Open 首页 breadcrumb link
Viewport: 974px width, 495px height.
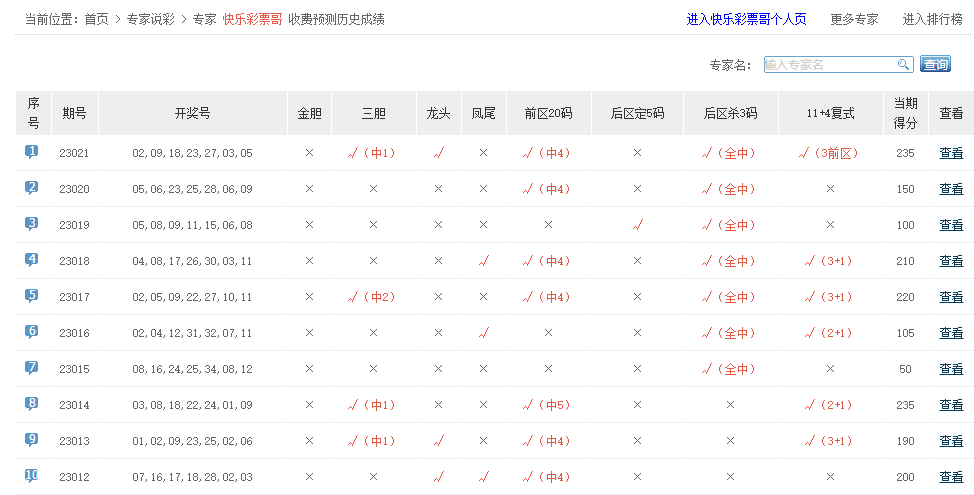tap(96, 19)
